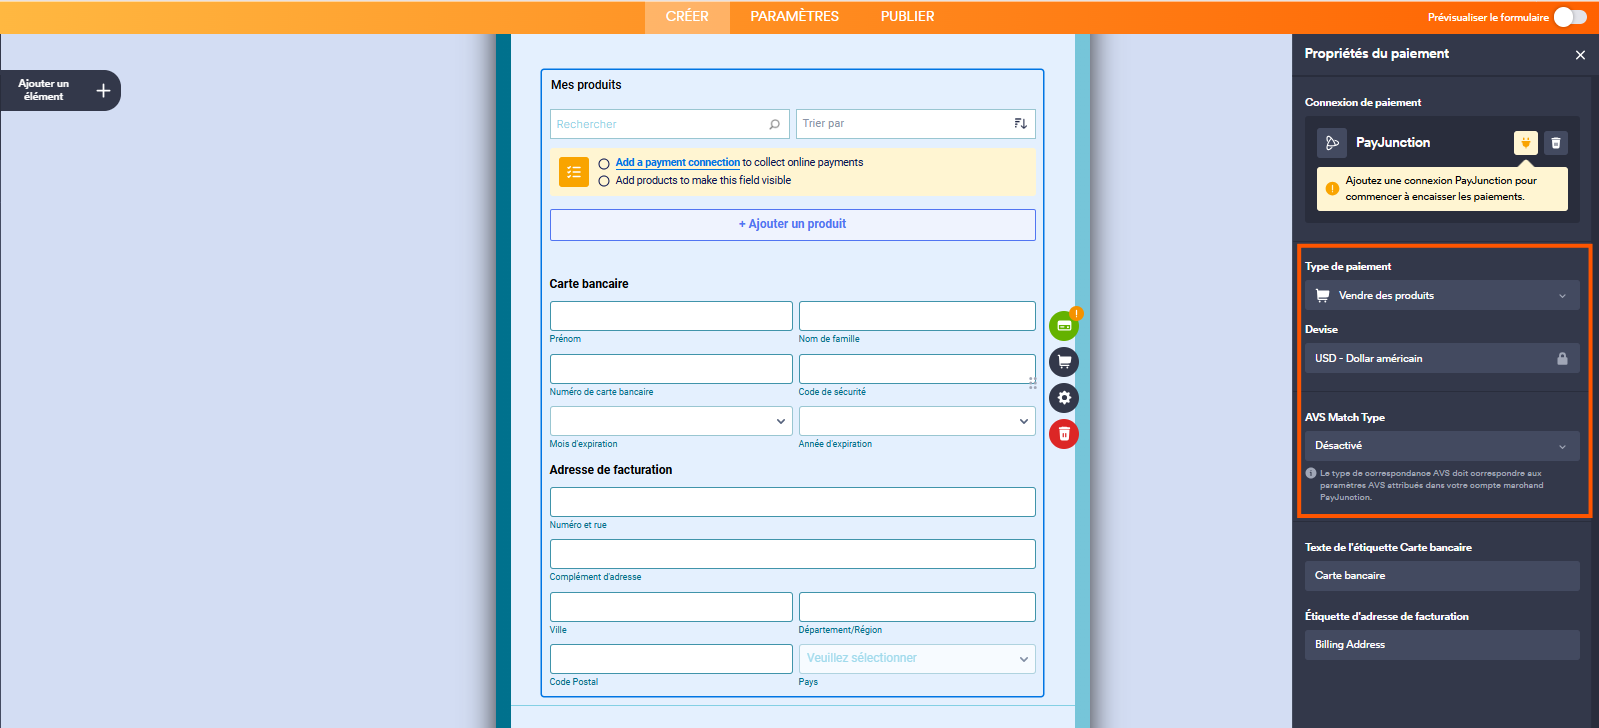The image size is (1599, 728).
Task: Click the Numéro de carte bancaire field
Action: click(671, 369)
